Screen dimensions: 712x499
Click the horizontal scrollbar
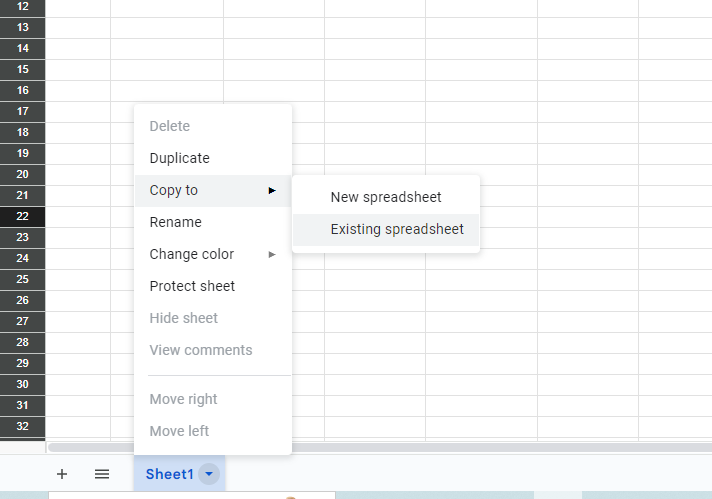coord(380,447)
